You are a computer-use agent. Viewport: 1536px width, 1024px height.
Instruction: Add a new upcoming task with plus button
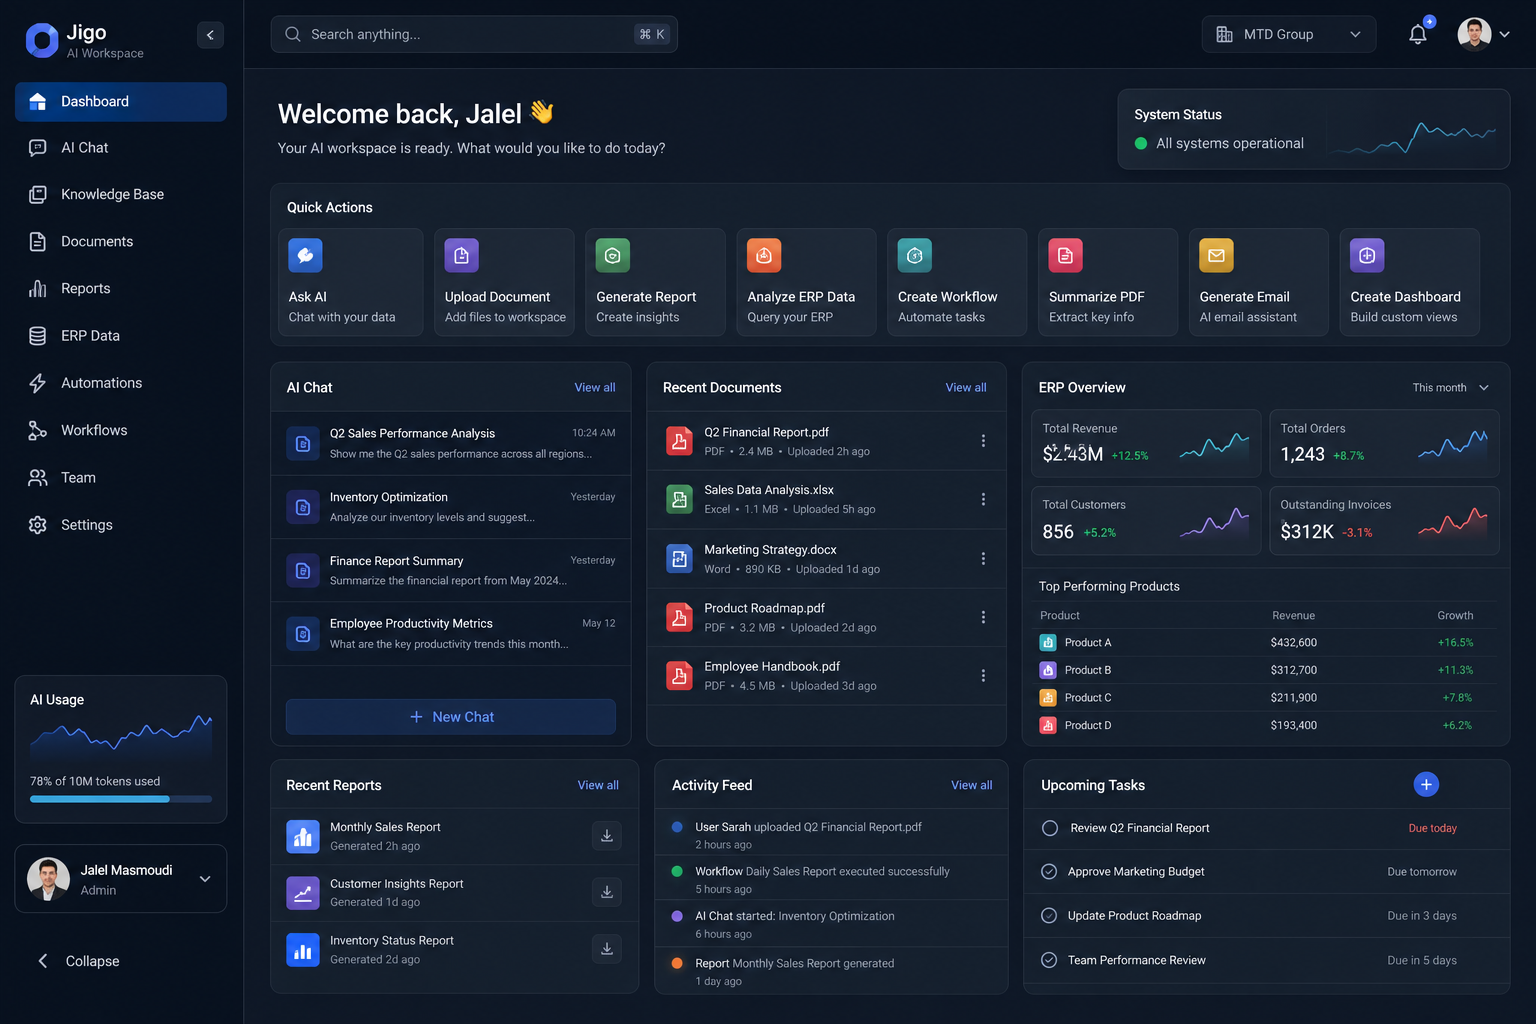click(x=1426, y=785)
